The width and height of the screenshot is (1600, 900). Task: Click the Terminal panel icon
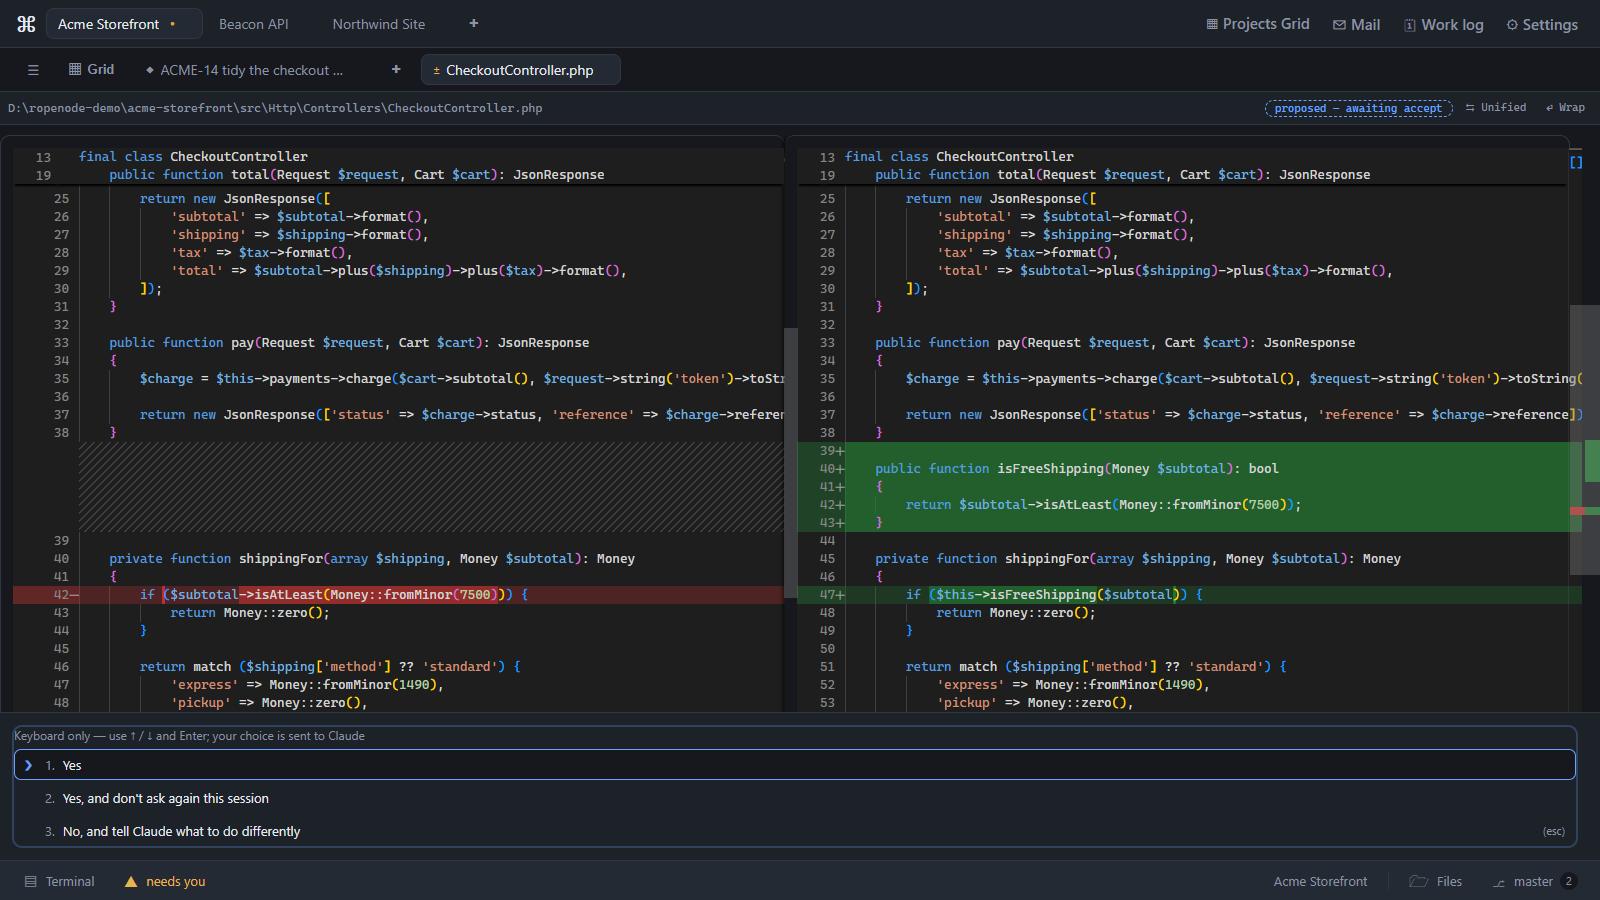(x=31, y=882)
